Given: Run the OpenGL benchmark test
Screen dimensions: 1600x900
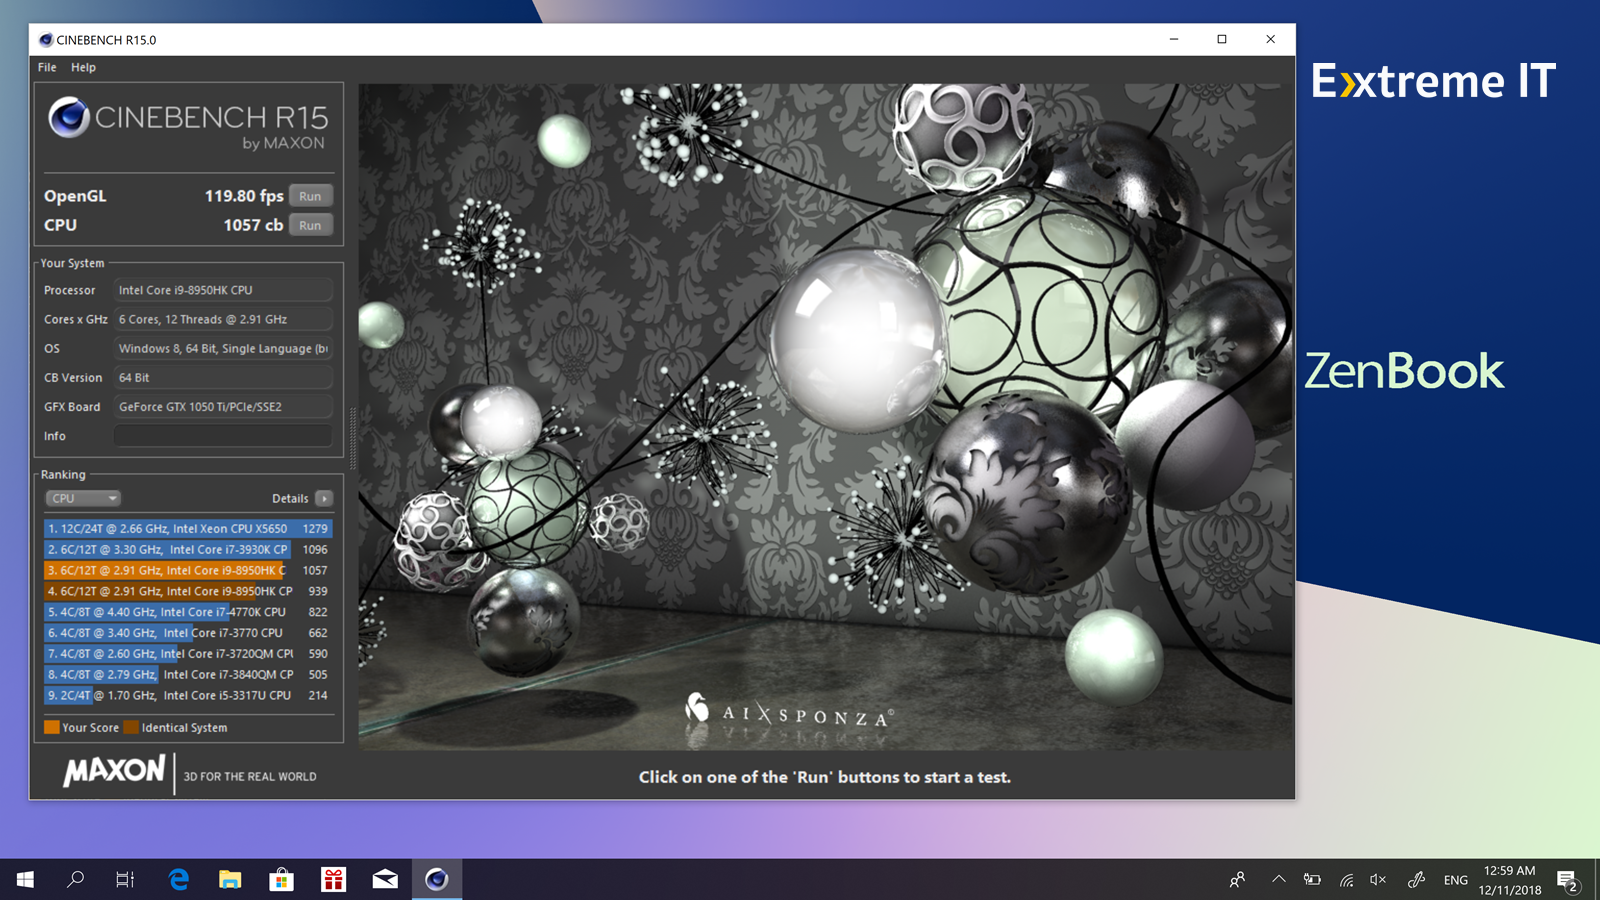Looking at the screenshot, I should click(310, 196).
